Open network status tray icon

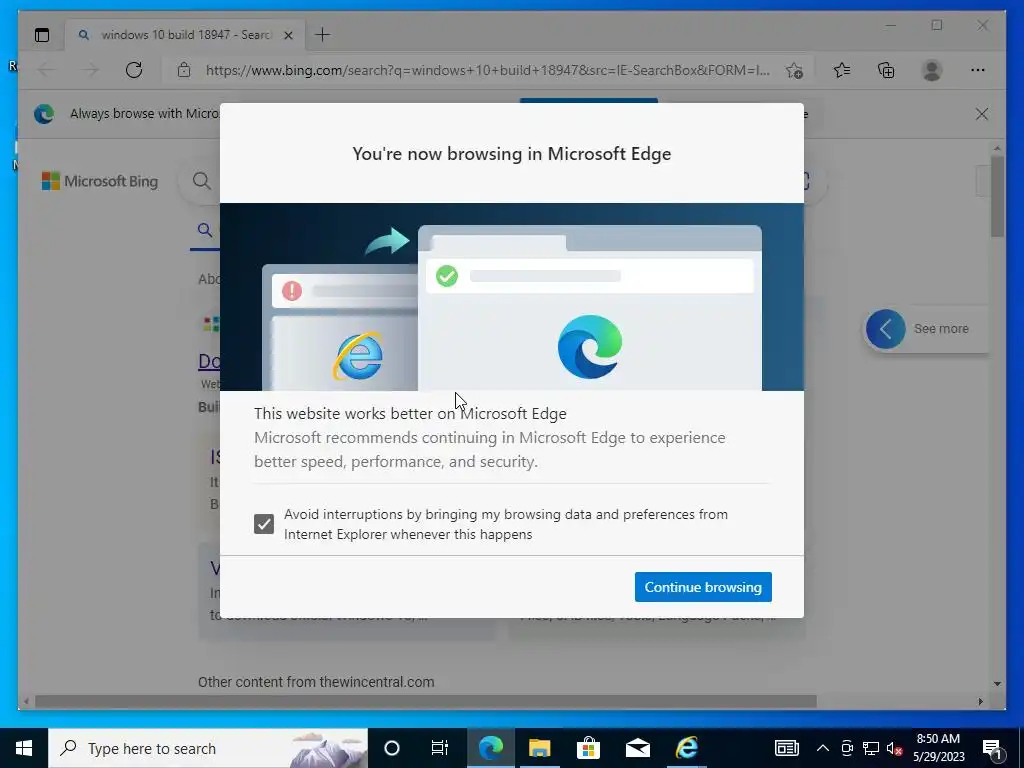[871, 748]
